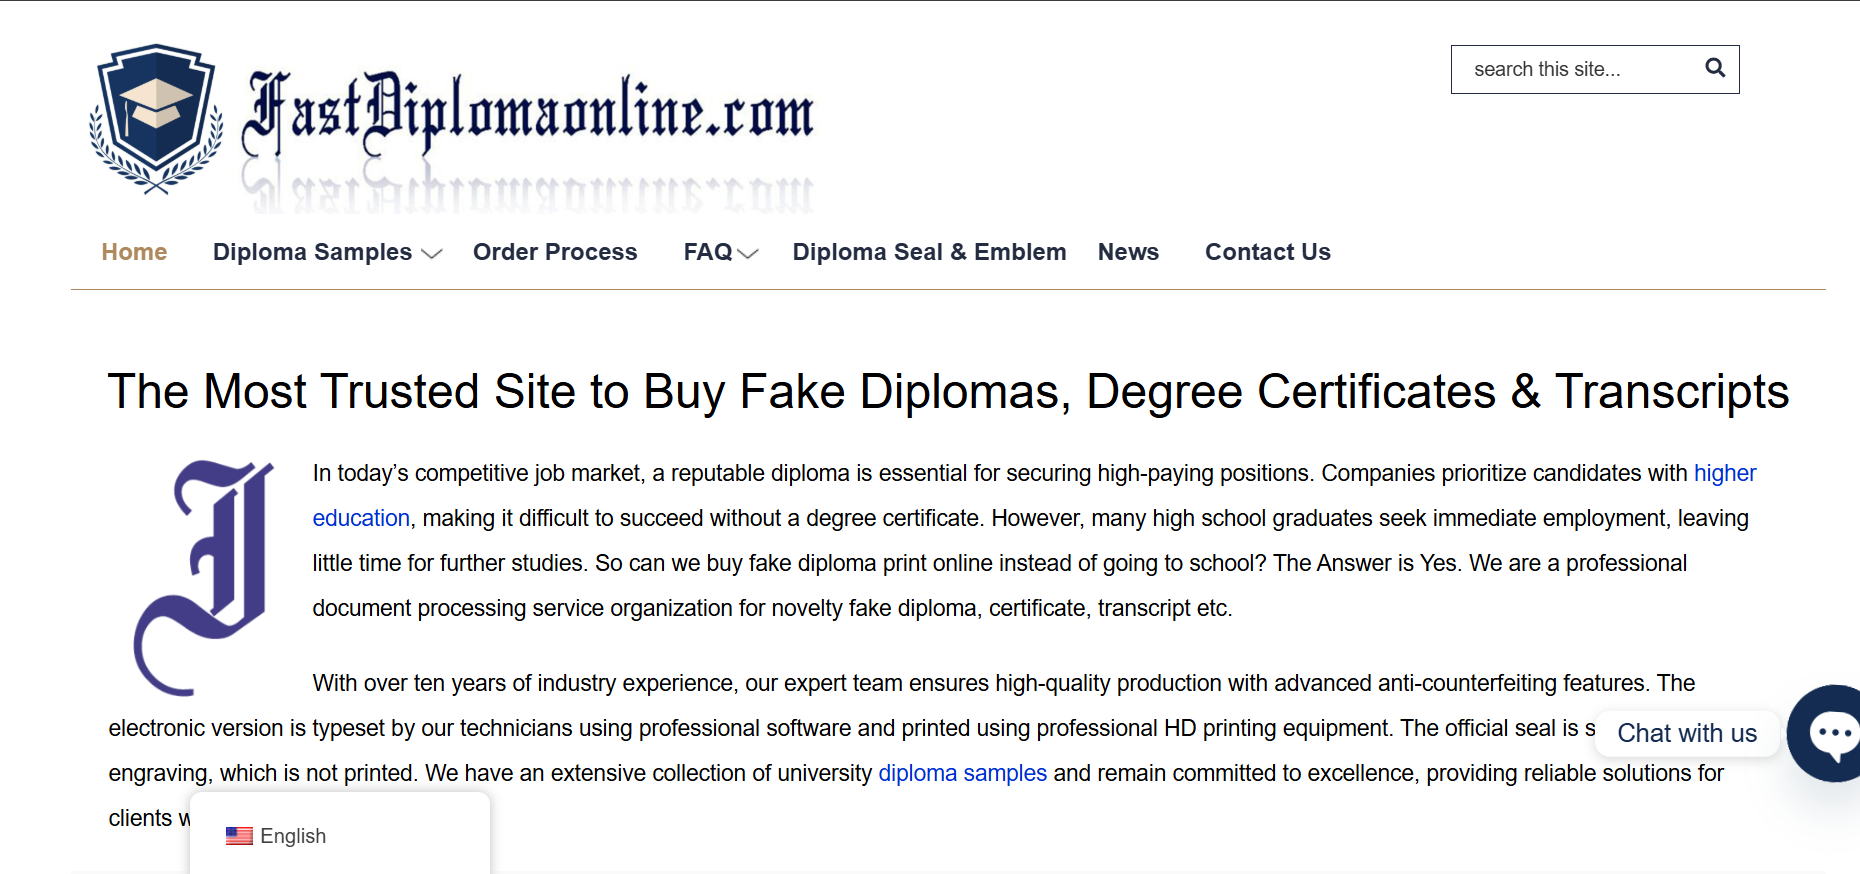Click the Diploma Samples menu label

point(312,252)
